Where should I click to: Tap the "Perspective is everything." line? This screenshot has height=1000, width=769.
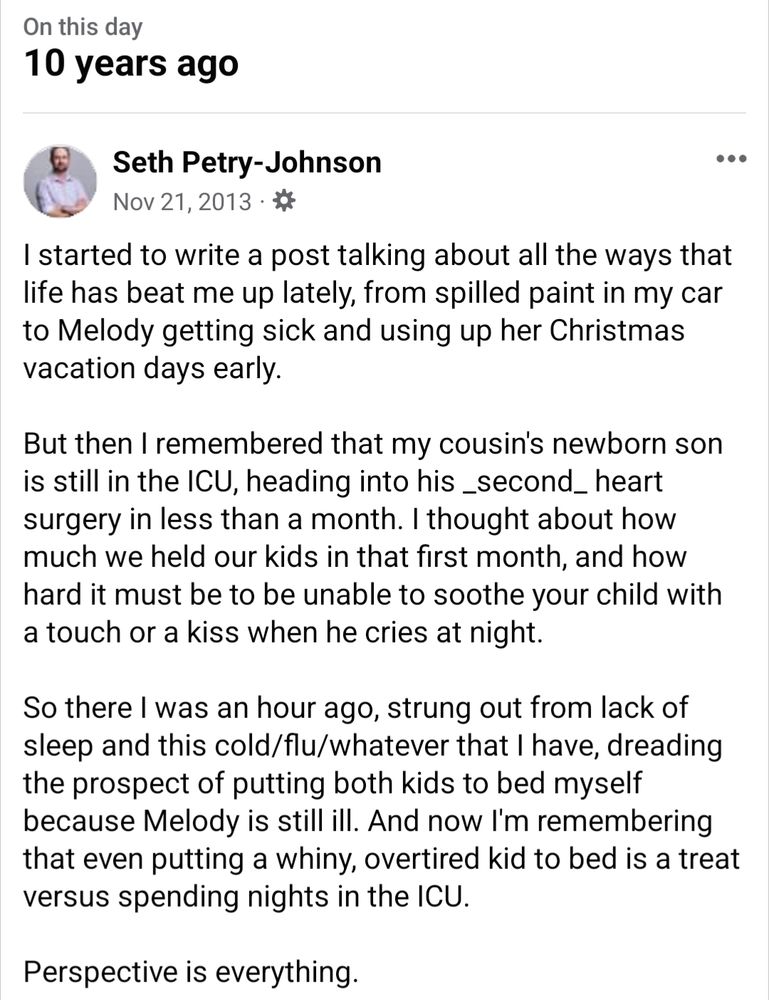tap(190, 972)
